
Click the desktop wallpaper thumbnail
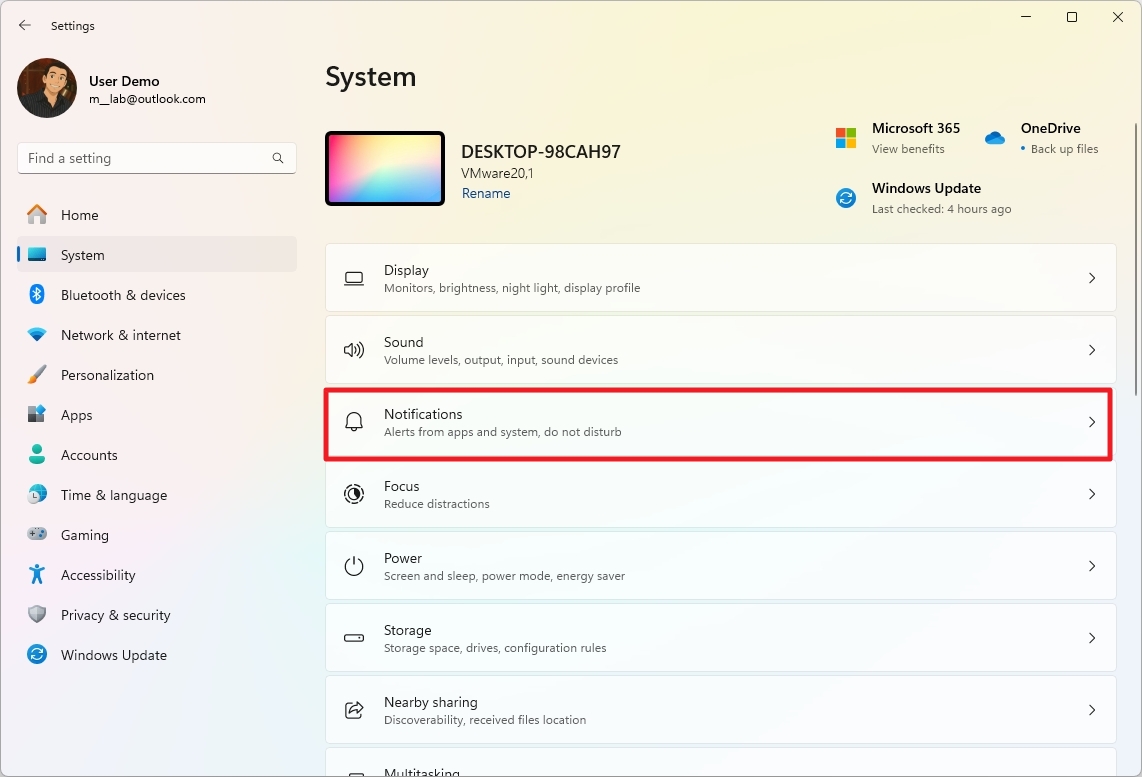[x=385, y=169]
